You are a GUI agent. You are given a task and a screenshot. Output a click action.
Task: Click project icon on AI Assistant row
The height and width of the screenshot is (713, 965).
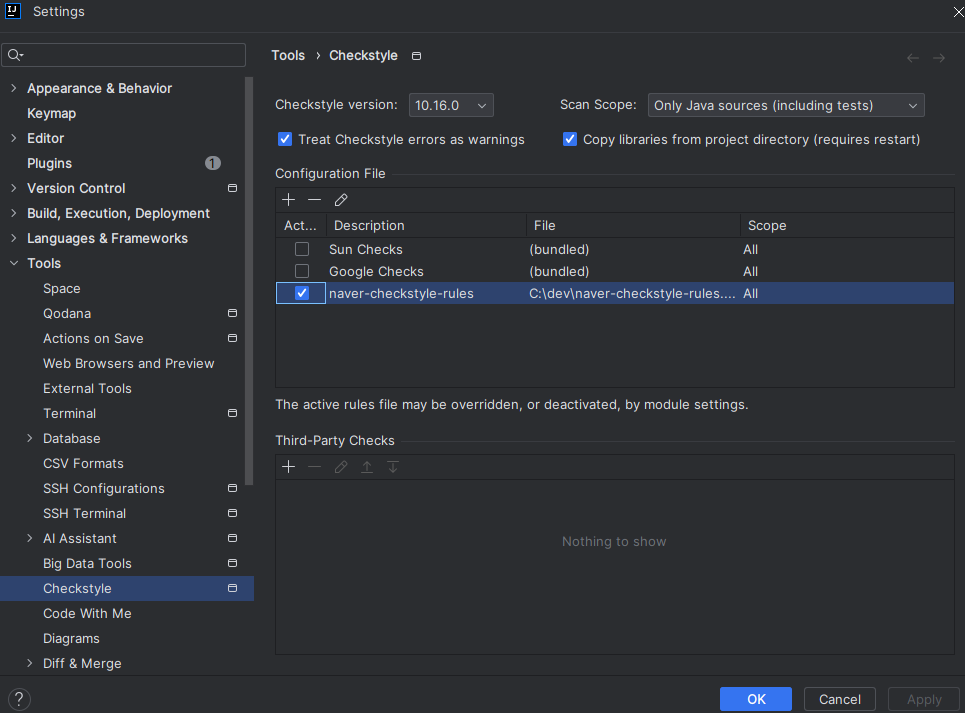pyautogui.click(x=233, y=538)
